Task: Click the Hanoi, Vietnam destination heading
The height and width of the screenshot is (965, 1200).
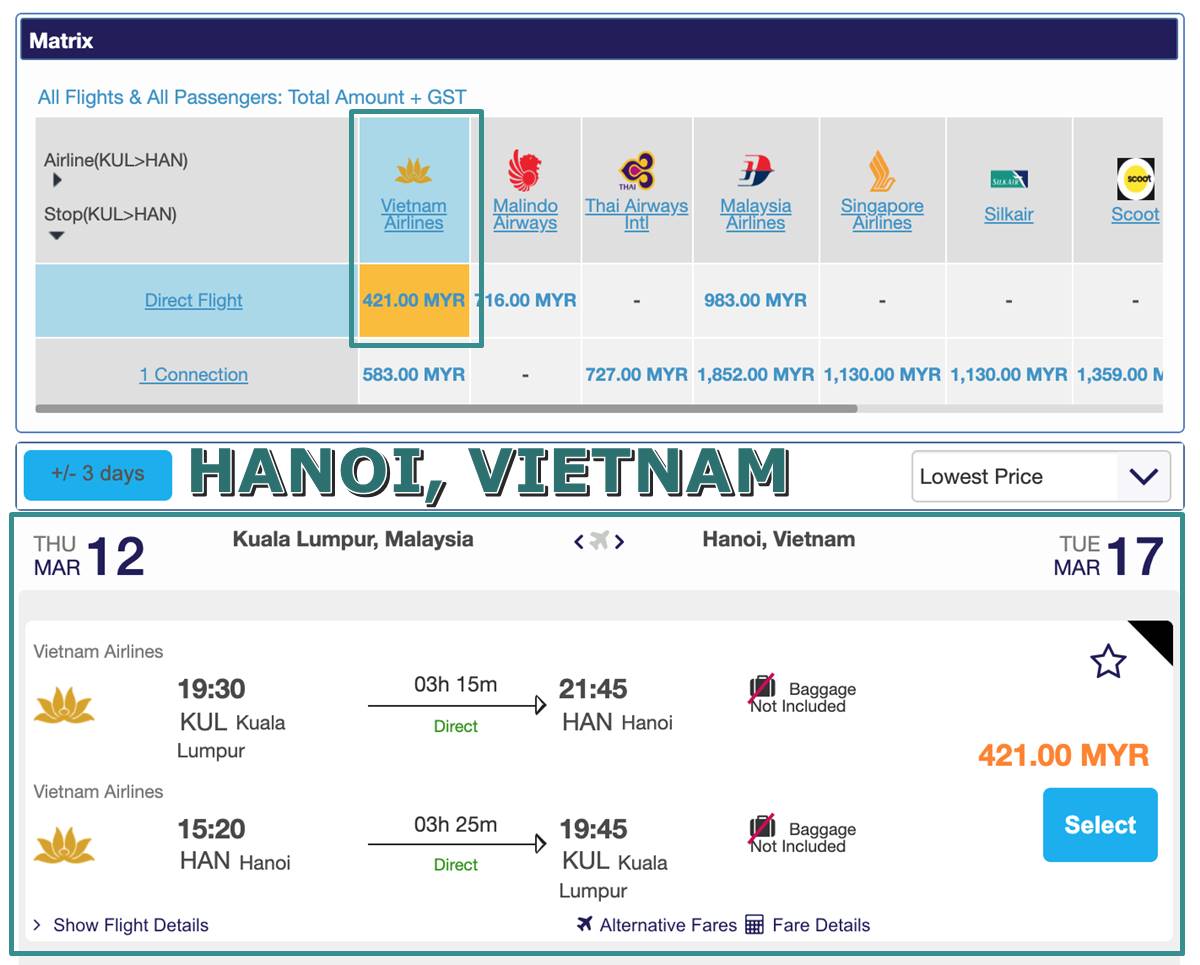Action: coord(779,539)
